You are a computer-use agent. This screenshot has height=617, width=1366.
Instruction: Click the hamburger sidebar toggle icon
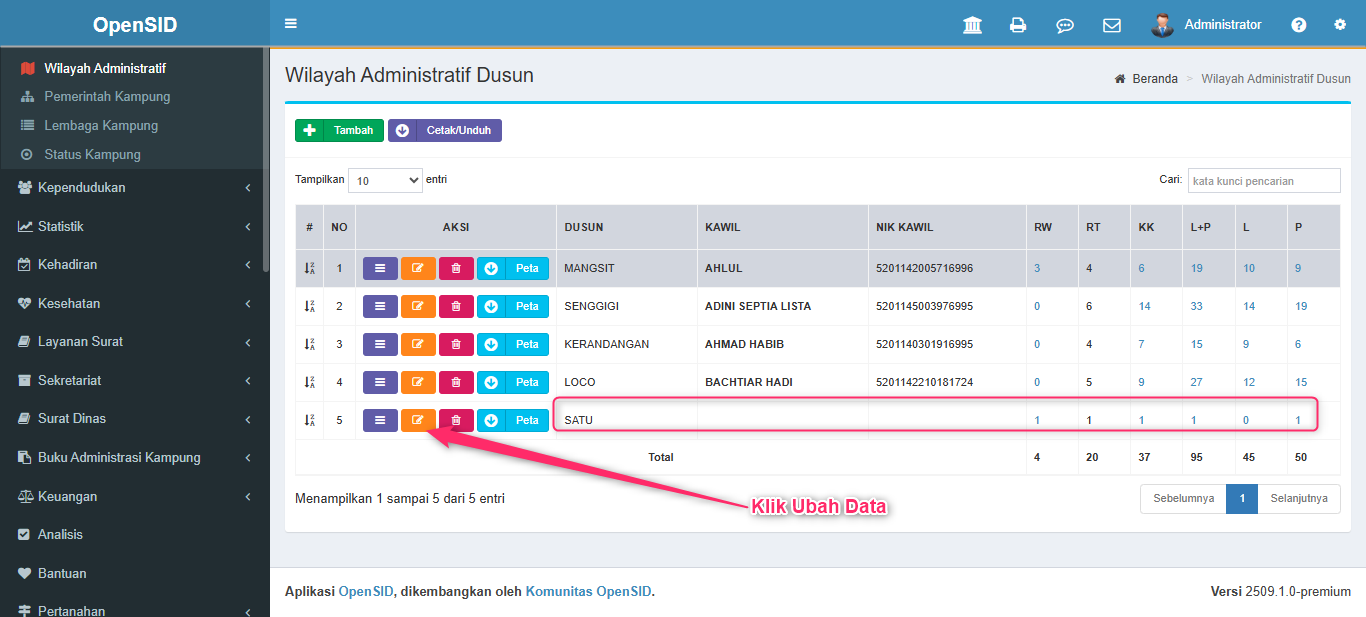point(291,24)
